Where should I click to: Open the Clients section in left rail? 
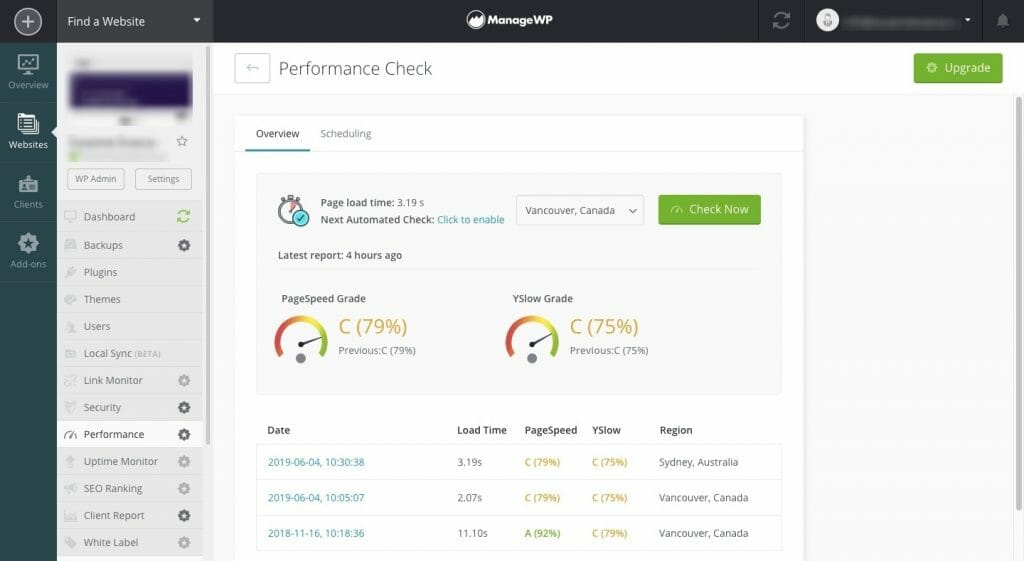28,191
